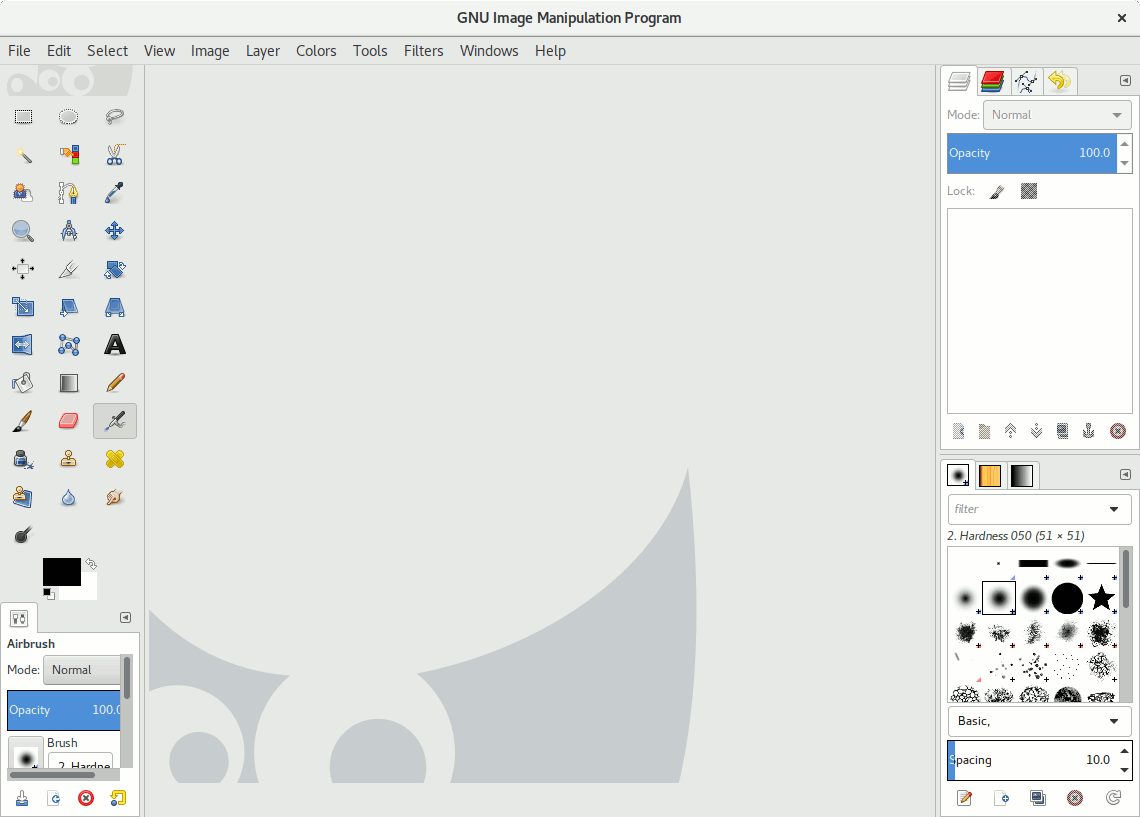Select the Zoom magnifier tool
This screenshot has width=1140, height=817.
click(23, 231)
